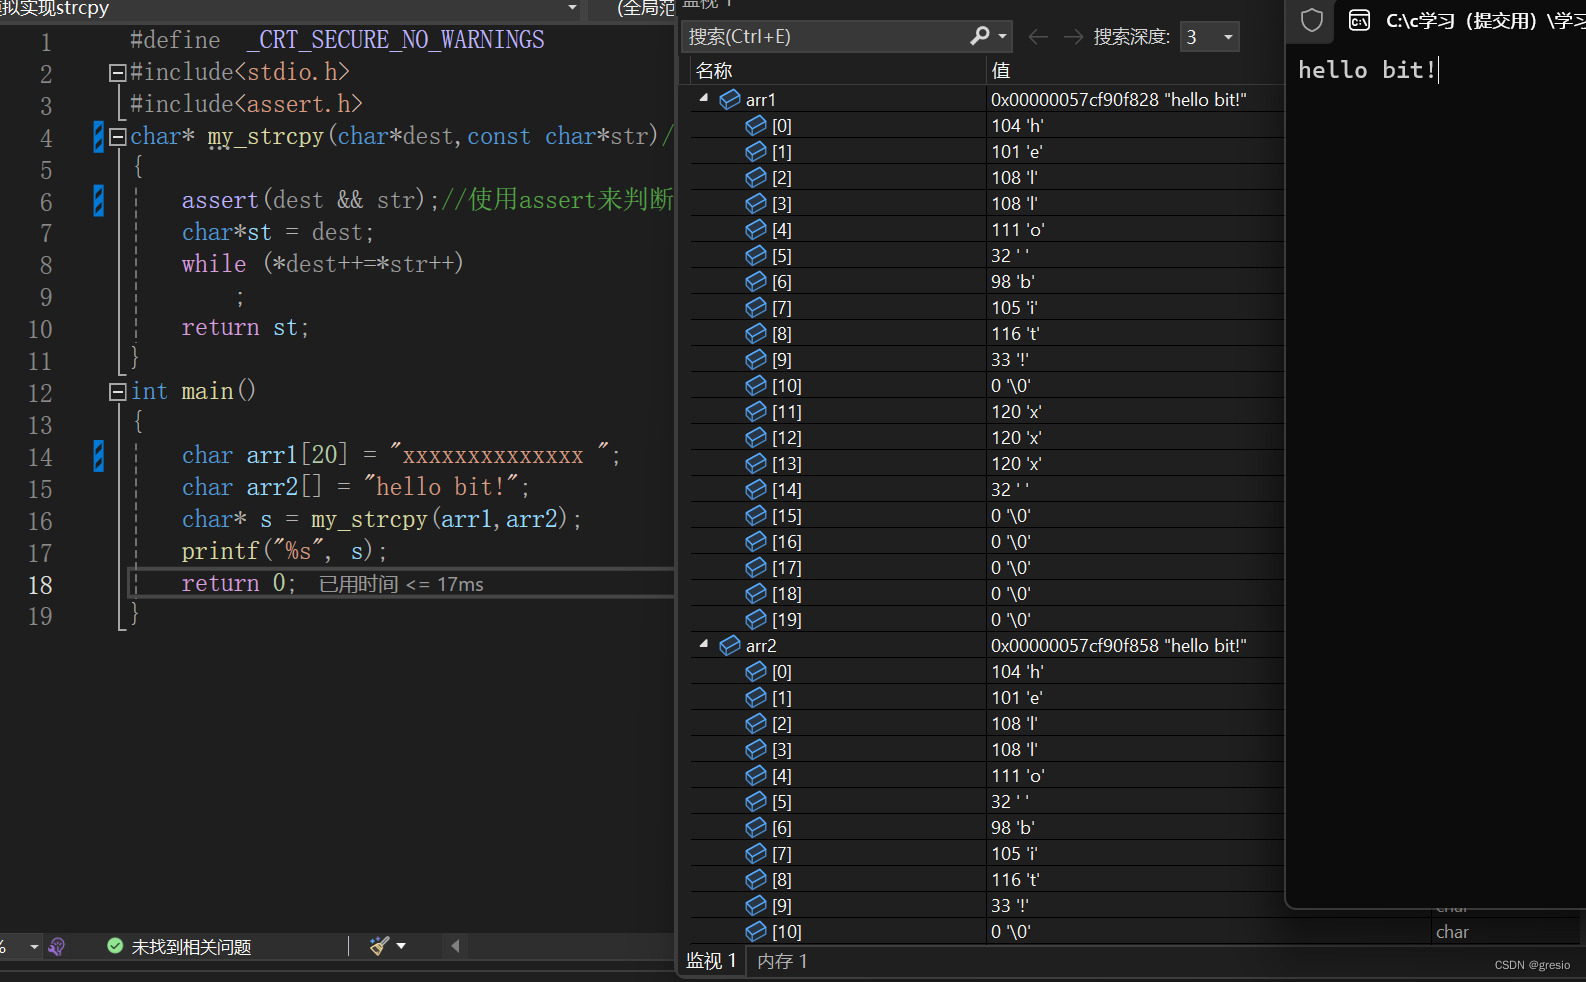Select arr1 element [5] cube icon
Viewport: 1586px width, 982px height.
(756, 255)
